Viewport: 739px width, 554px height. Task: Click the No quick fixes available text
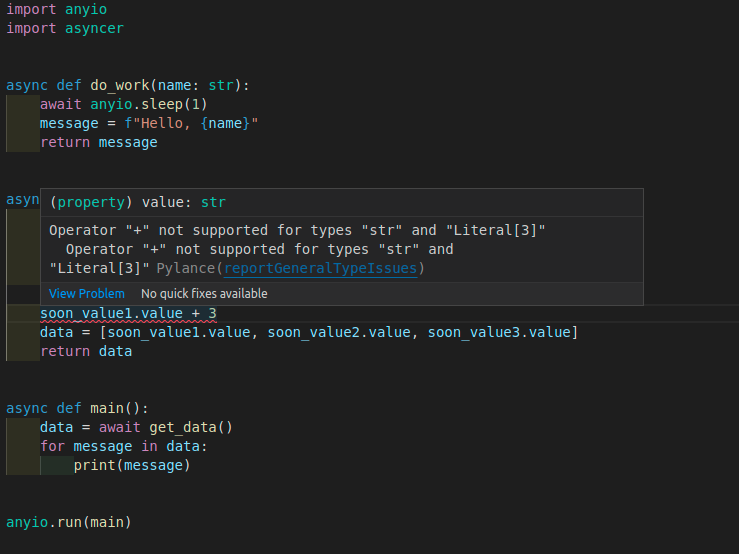tap(204, 294)
